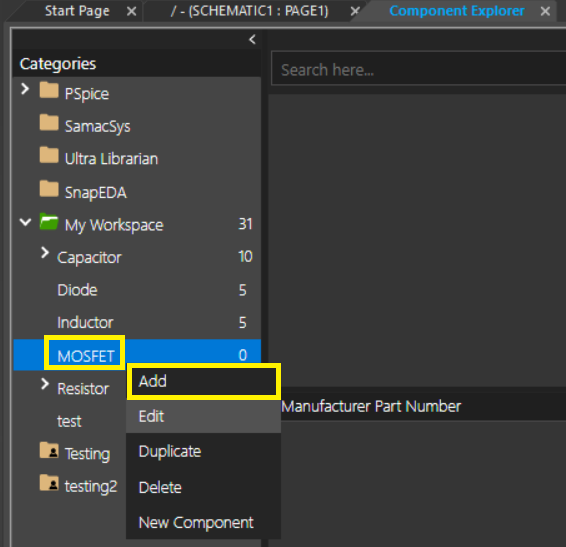Click the SnapEDA folder icon
Image resolution: width=566 pixels, height=547 pixels.
point(49,188)
